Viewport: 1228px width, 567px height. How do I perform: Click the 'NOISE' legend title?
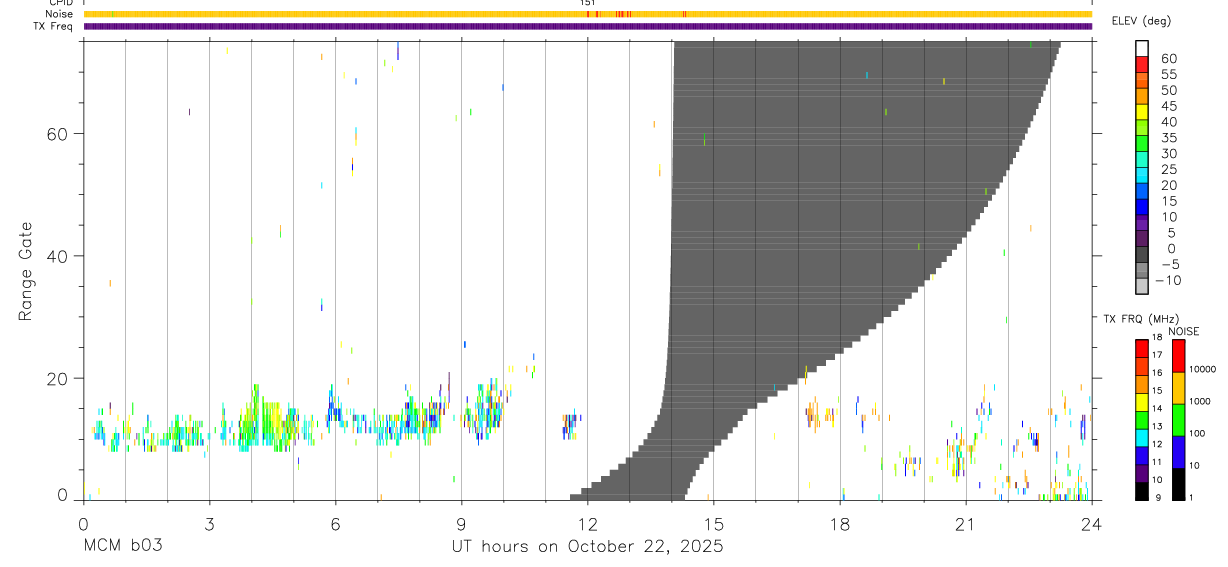1183,331
